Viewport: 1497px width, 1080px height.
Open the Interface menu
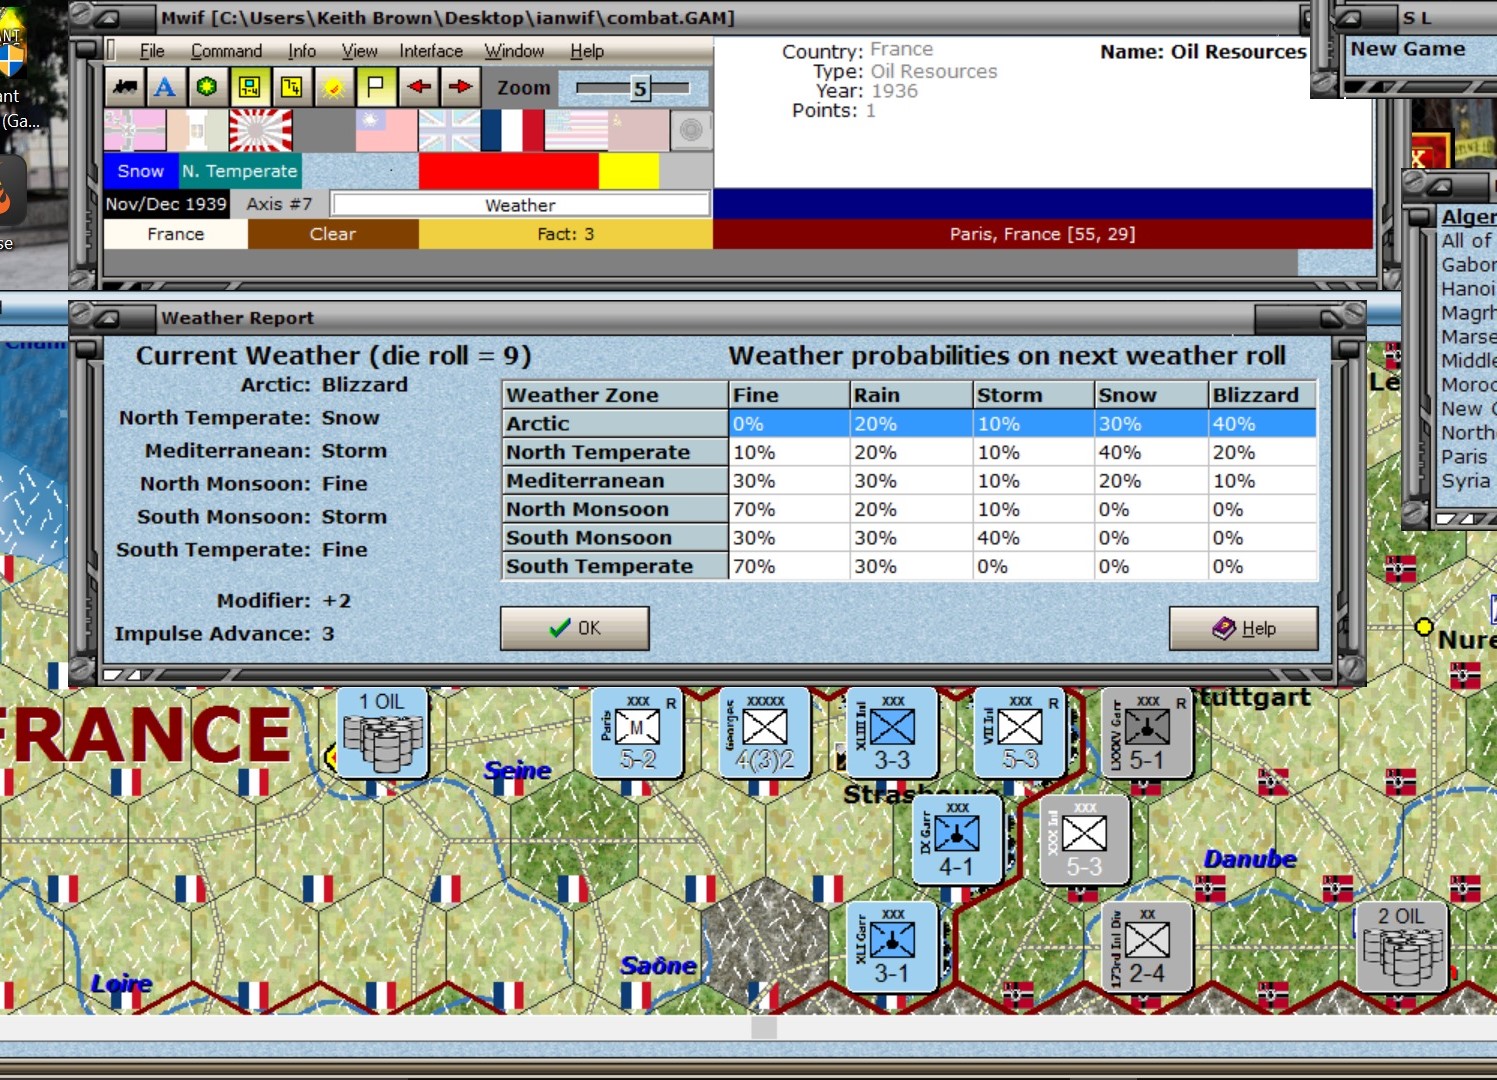431,51
